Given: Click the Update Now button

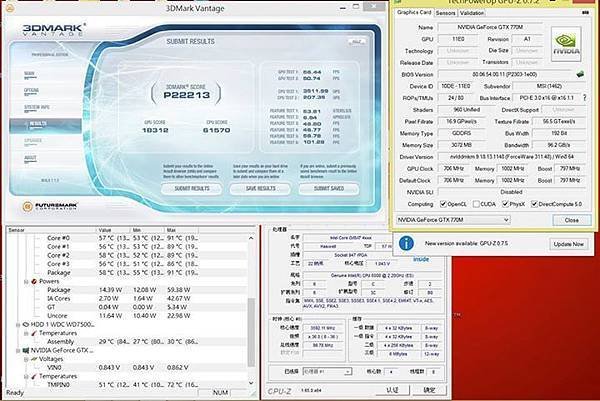Looking at the screenshot, I should (568, 244).
